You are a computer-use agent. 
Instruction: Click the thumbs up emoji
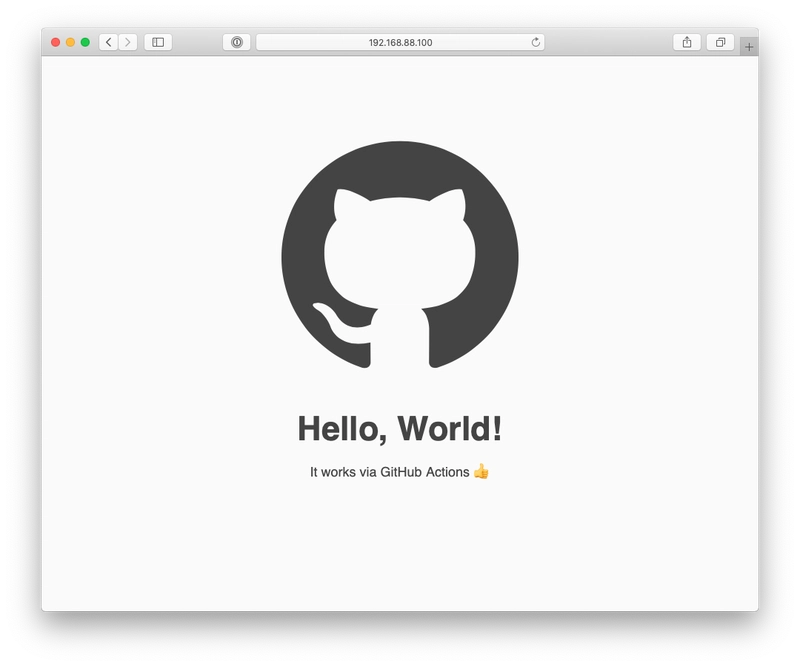(x=481, y=472)
